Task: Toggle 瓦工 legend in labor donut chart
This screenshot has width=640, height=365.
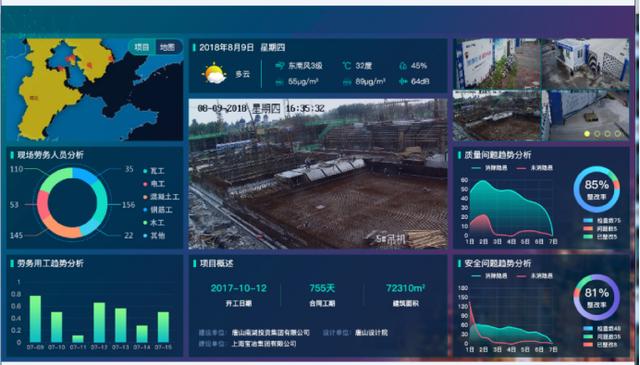Action: click(x=154, y=171)
